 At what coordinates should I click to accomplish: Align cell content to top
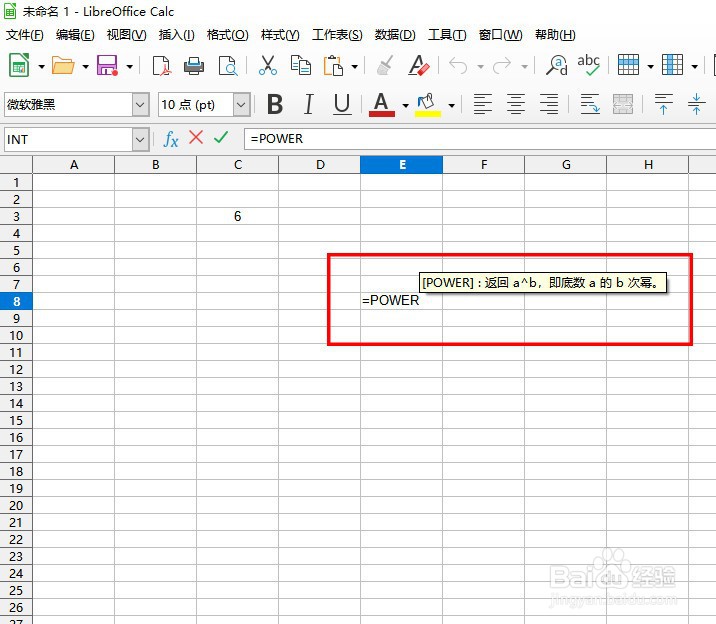click(x=663, y=104)
